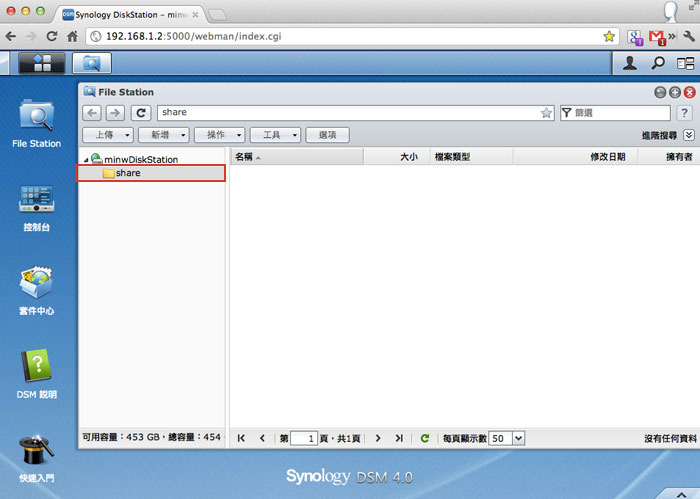Bookmark the page with the browser star
The image size is (700, 499).
pos(609,36)
